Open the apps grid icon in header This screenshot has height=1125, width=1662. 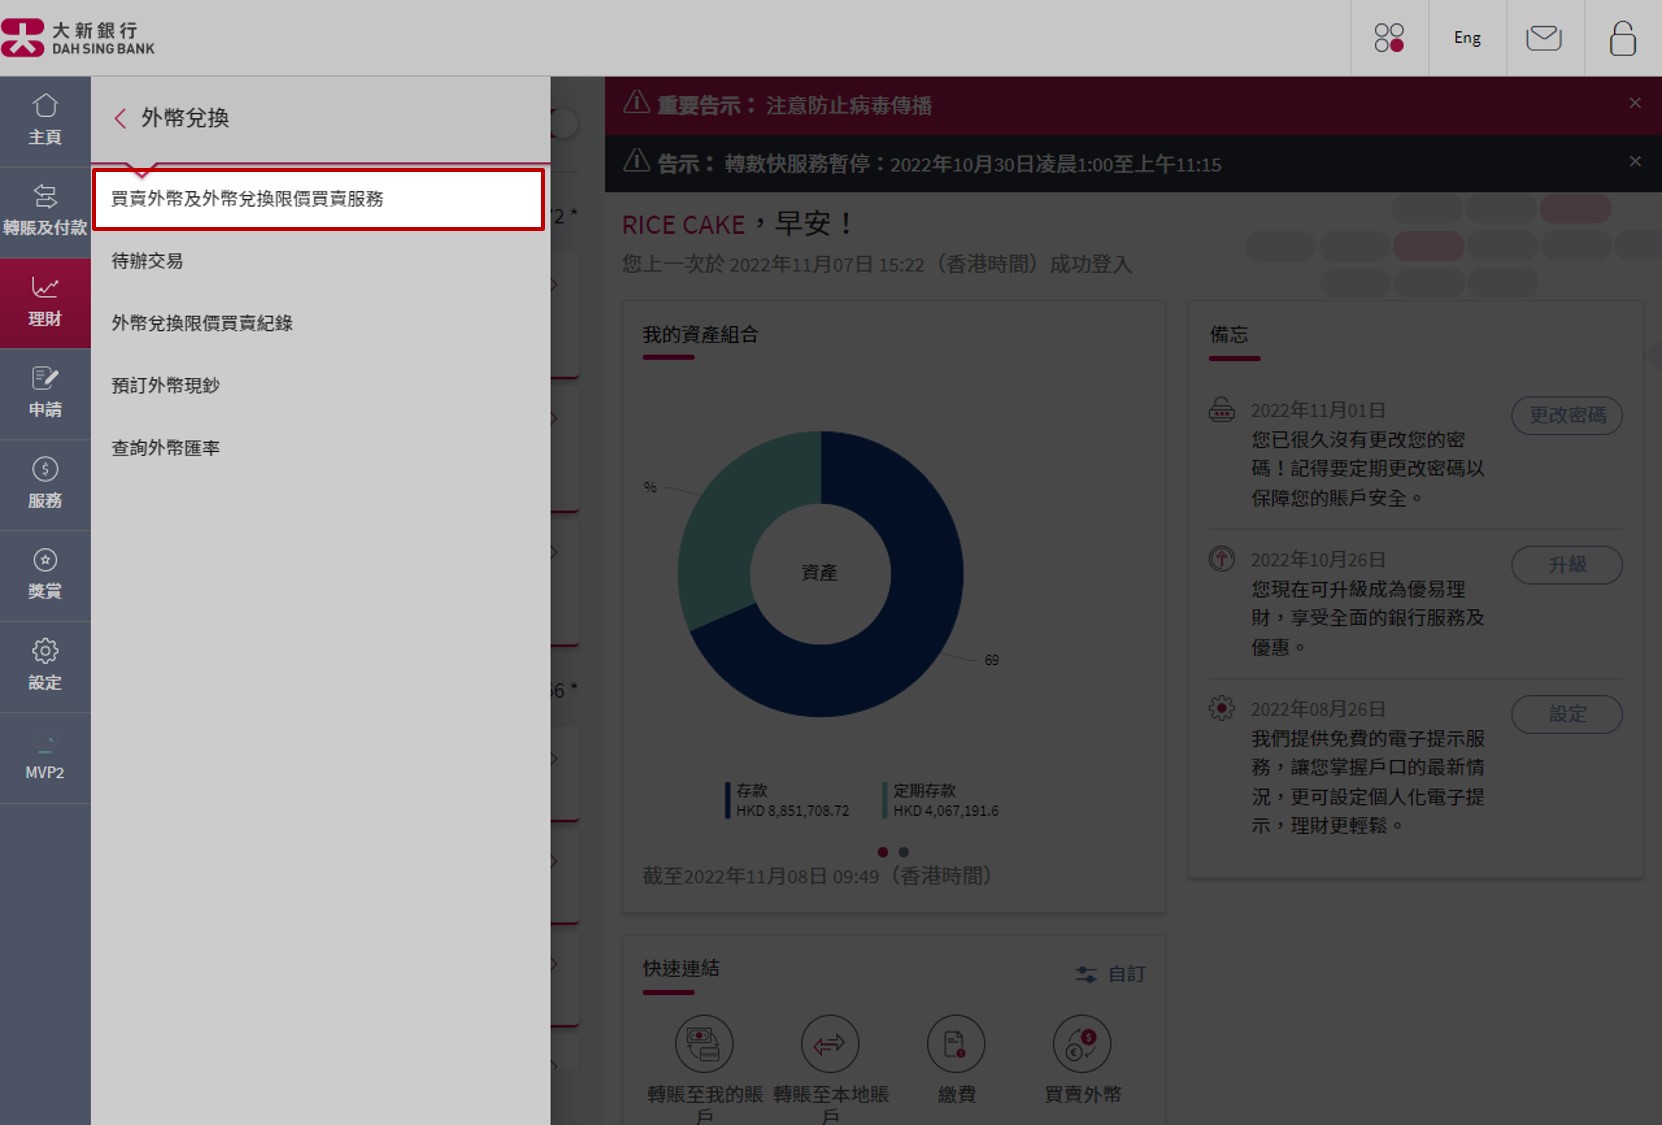pyautogui.click(x=1388, y=37)
